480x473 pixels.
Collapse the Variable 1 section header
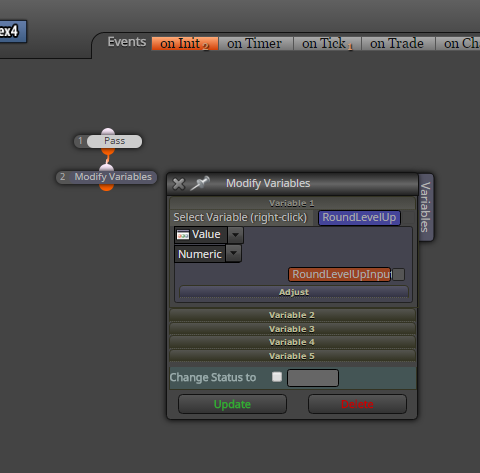(x=292, y=203)
